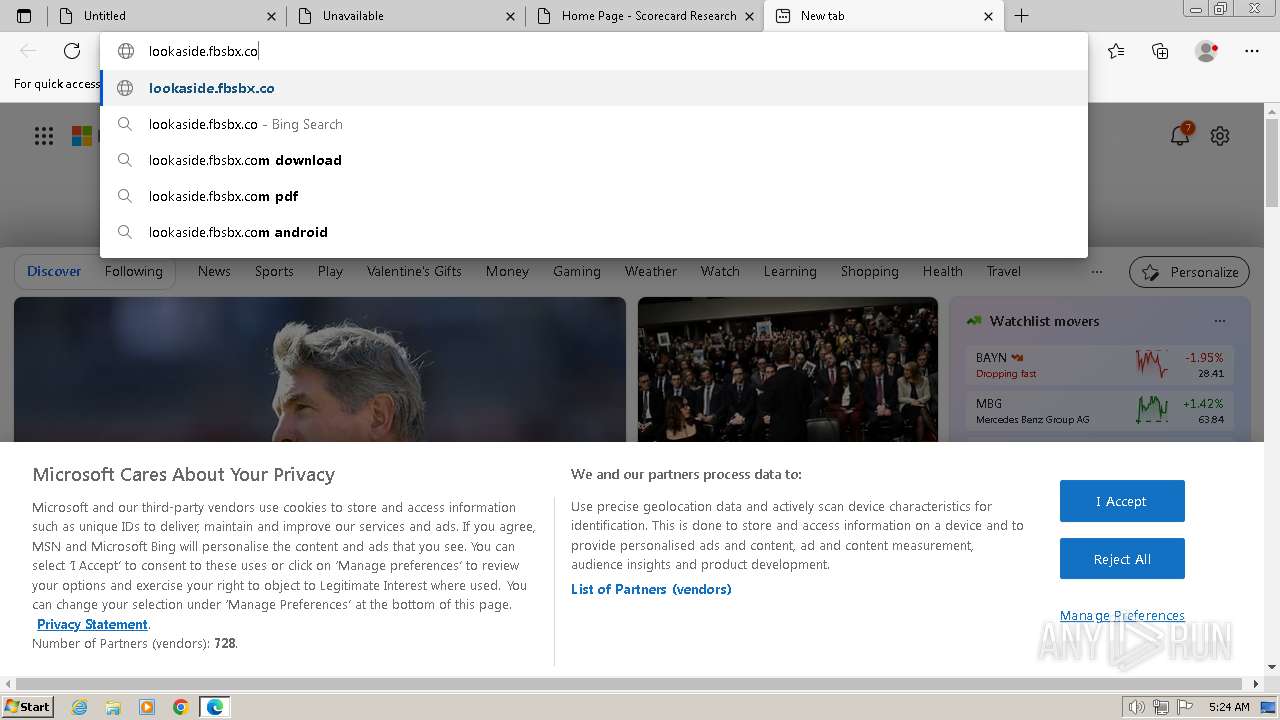Viewport: 1280px width, 720px height.
Task: Open the Health category
Action: pyautogui.click(x=943, y=271)
